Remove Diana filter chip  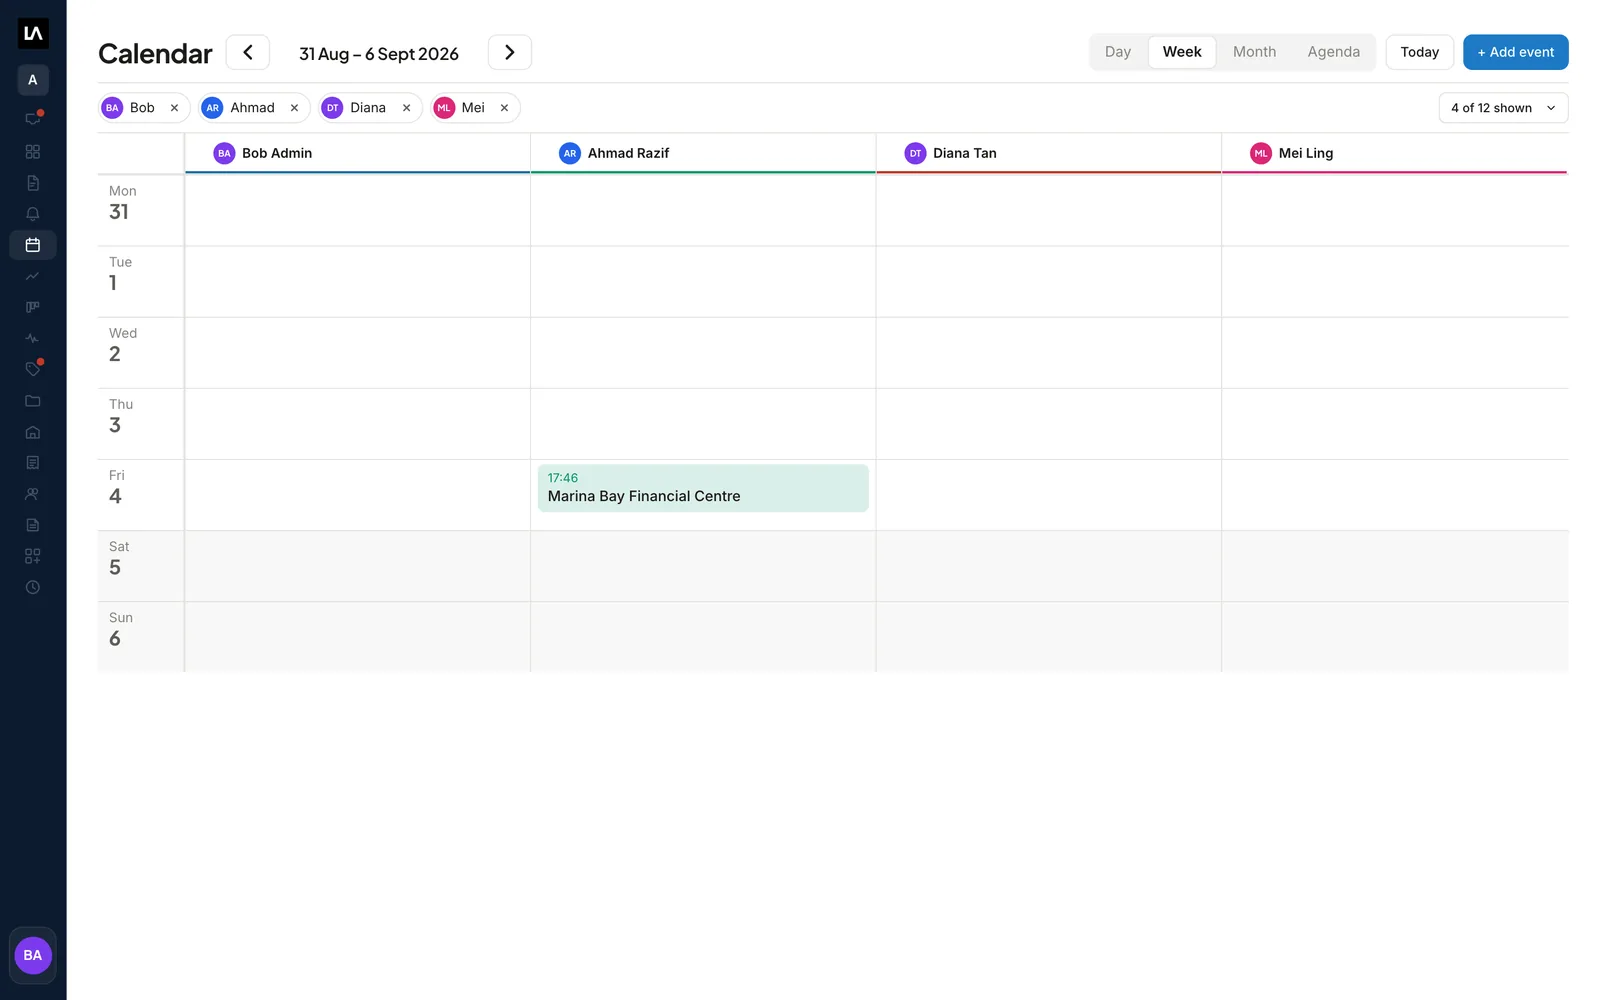[x=406, y=108]
